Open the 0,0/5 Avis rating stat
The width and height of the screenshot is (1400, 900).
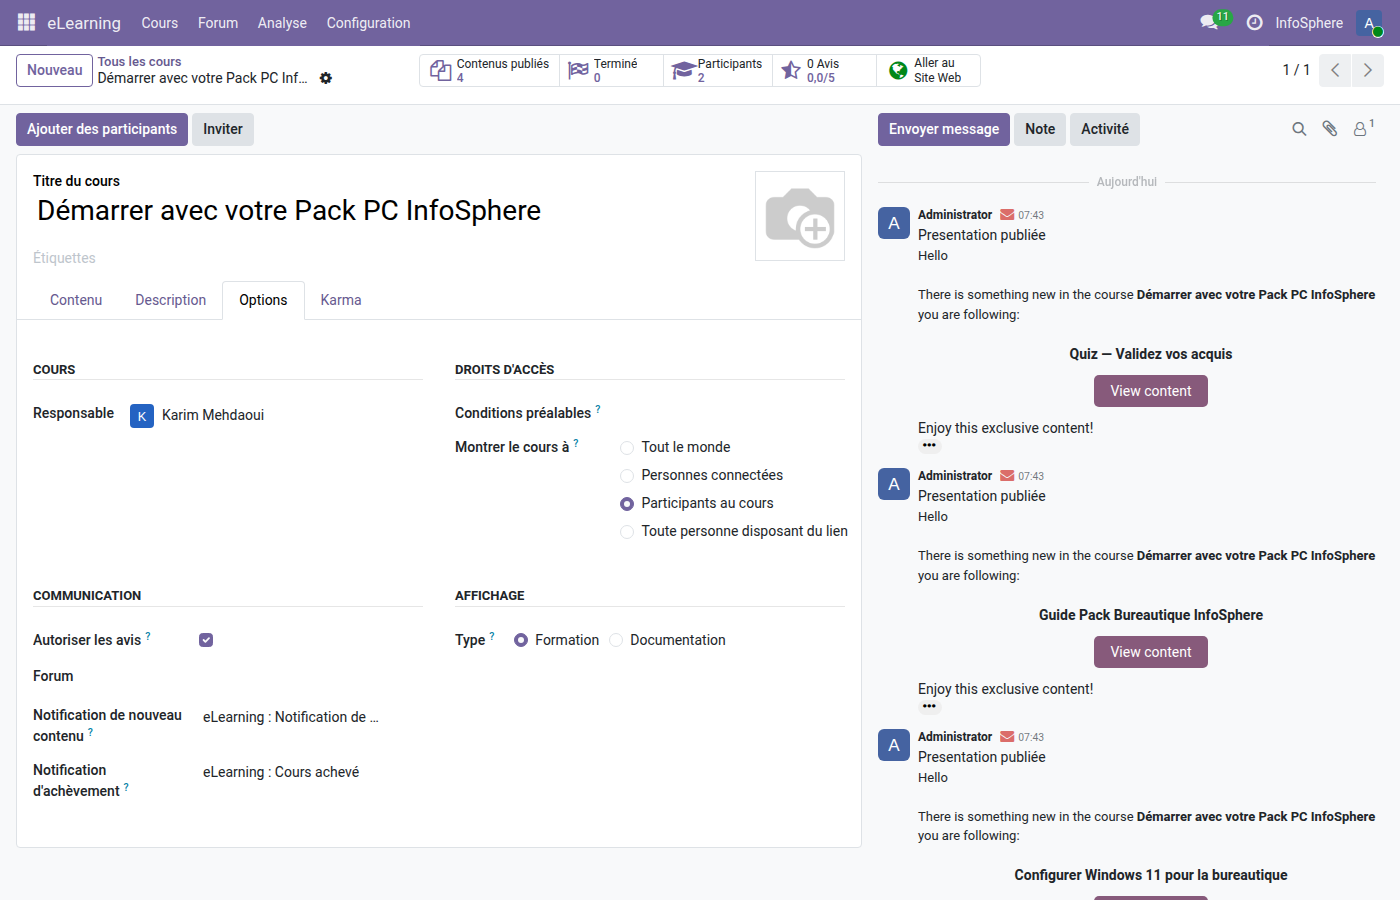[823, 70]
